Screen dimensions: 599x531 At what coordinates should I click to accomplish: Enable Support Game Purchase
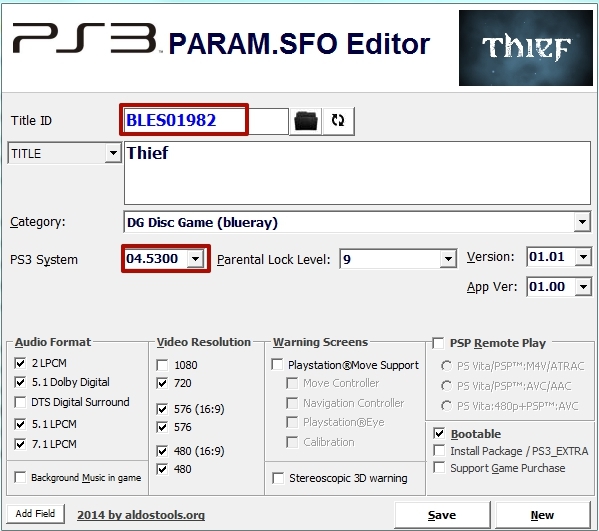point(439,468)
